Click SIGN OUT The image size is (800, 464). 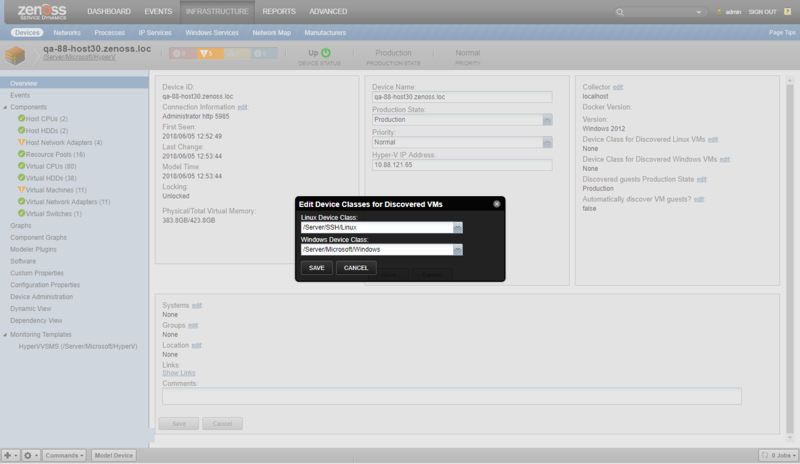(x=762, y=12)
